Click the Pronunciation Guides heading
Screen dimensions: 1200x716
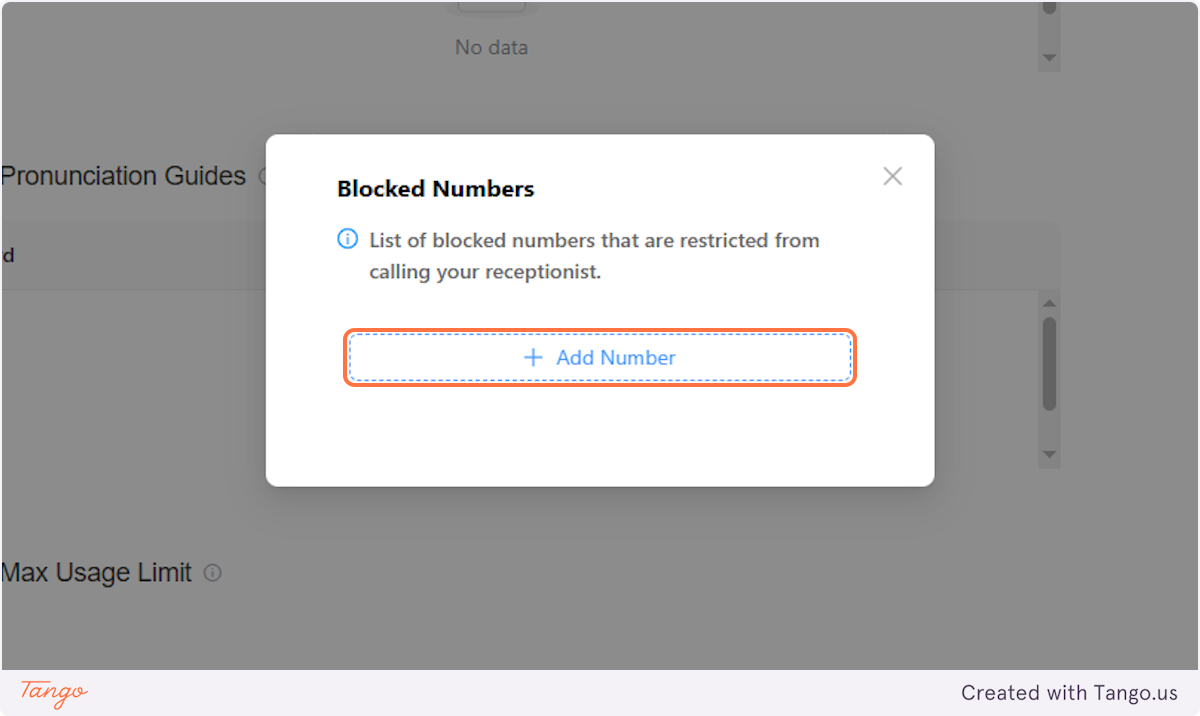[x=122, y=176]
